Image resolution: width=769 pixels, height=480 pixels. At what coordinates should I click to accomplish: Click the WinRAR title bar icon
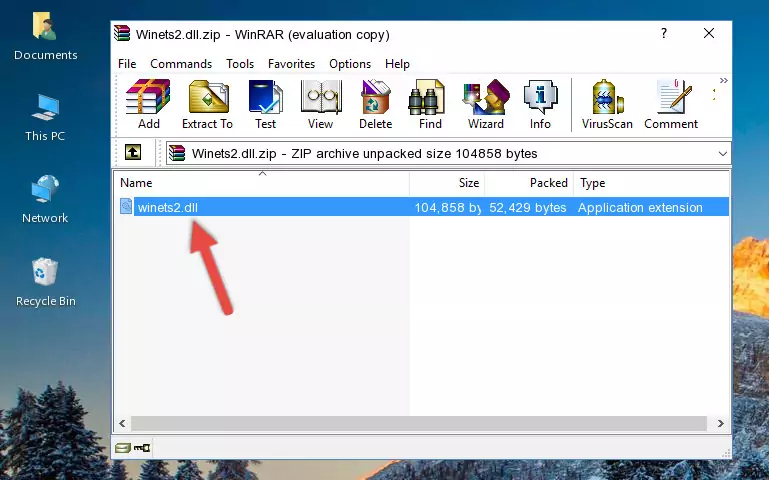coord(122,34)
